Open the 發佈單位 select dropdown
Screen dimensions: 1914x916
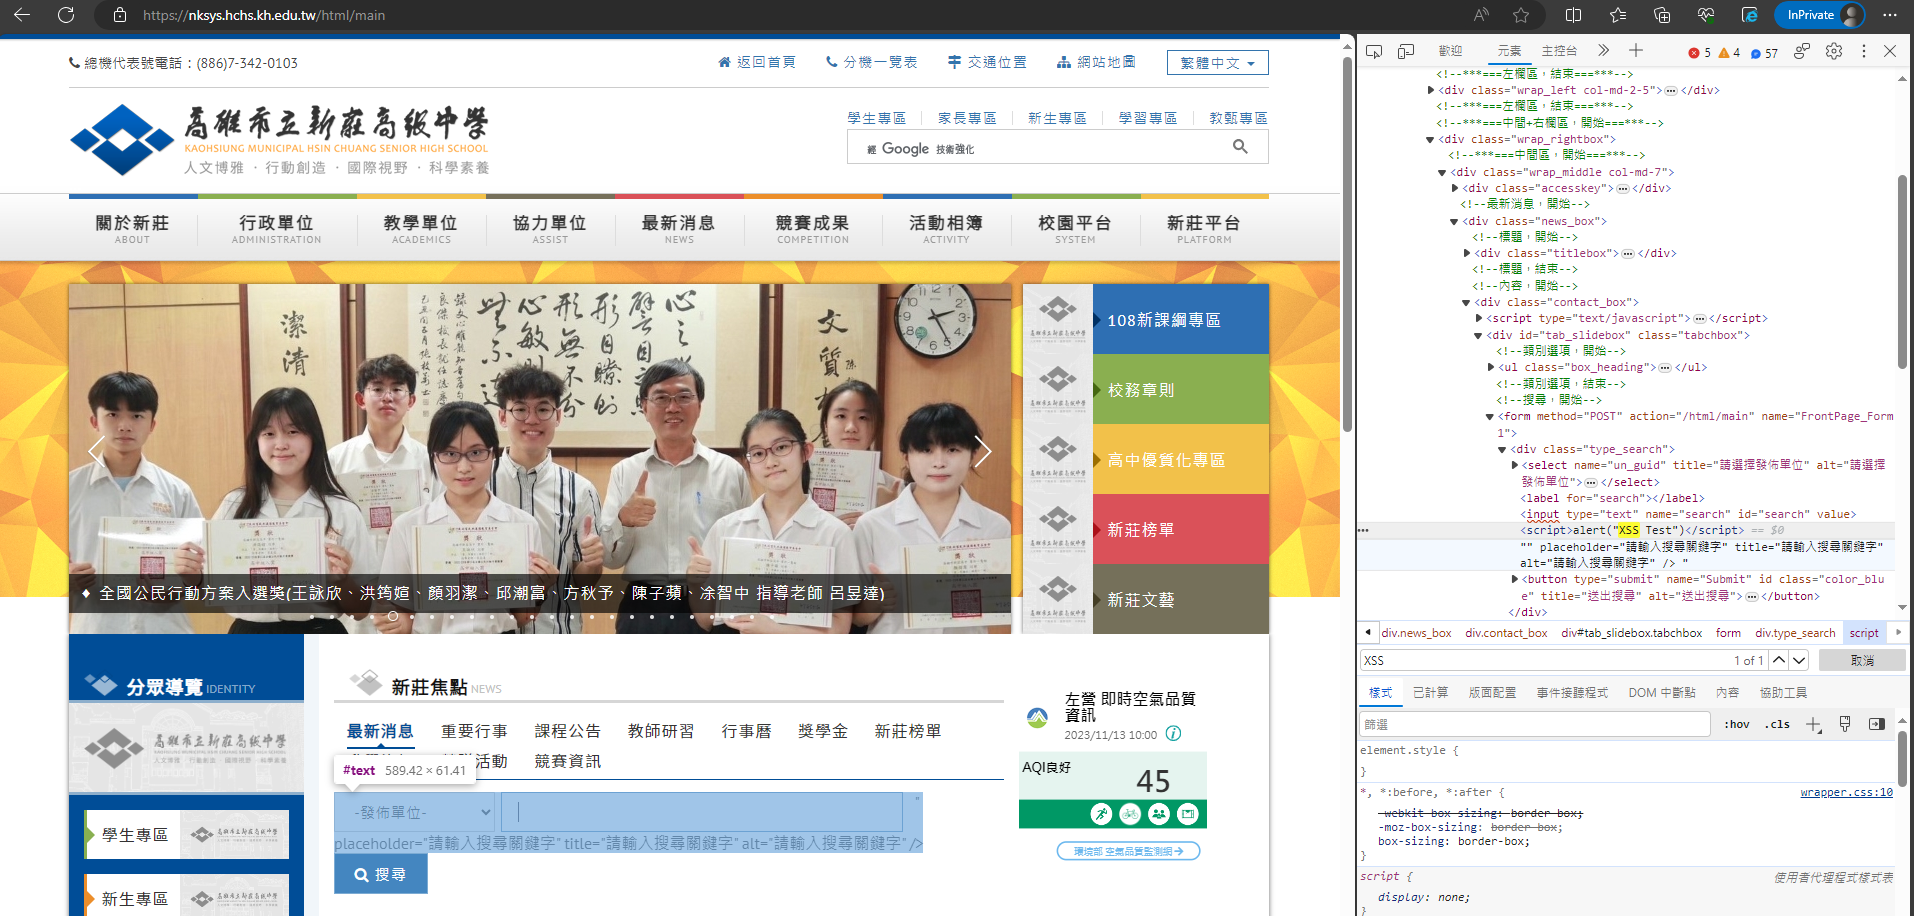tap(415, 812)
